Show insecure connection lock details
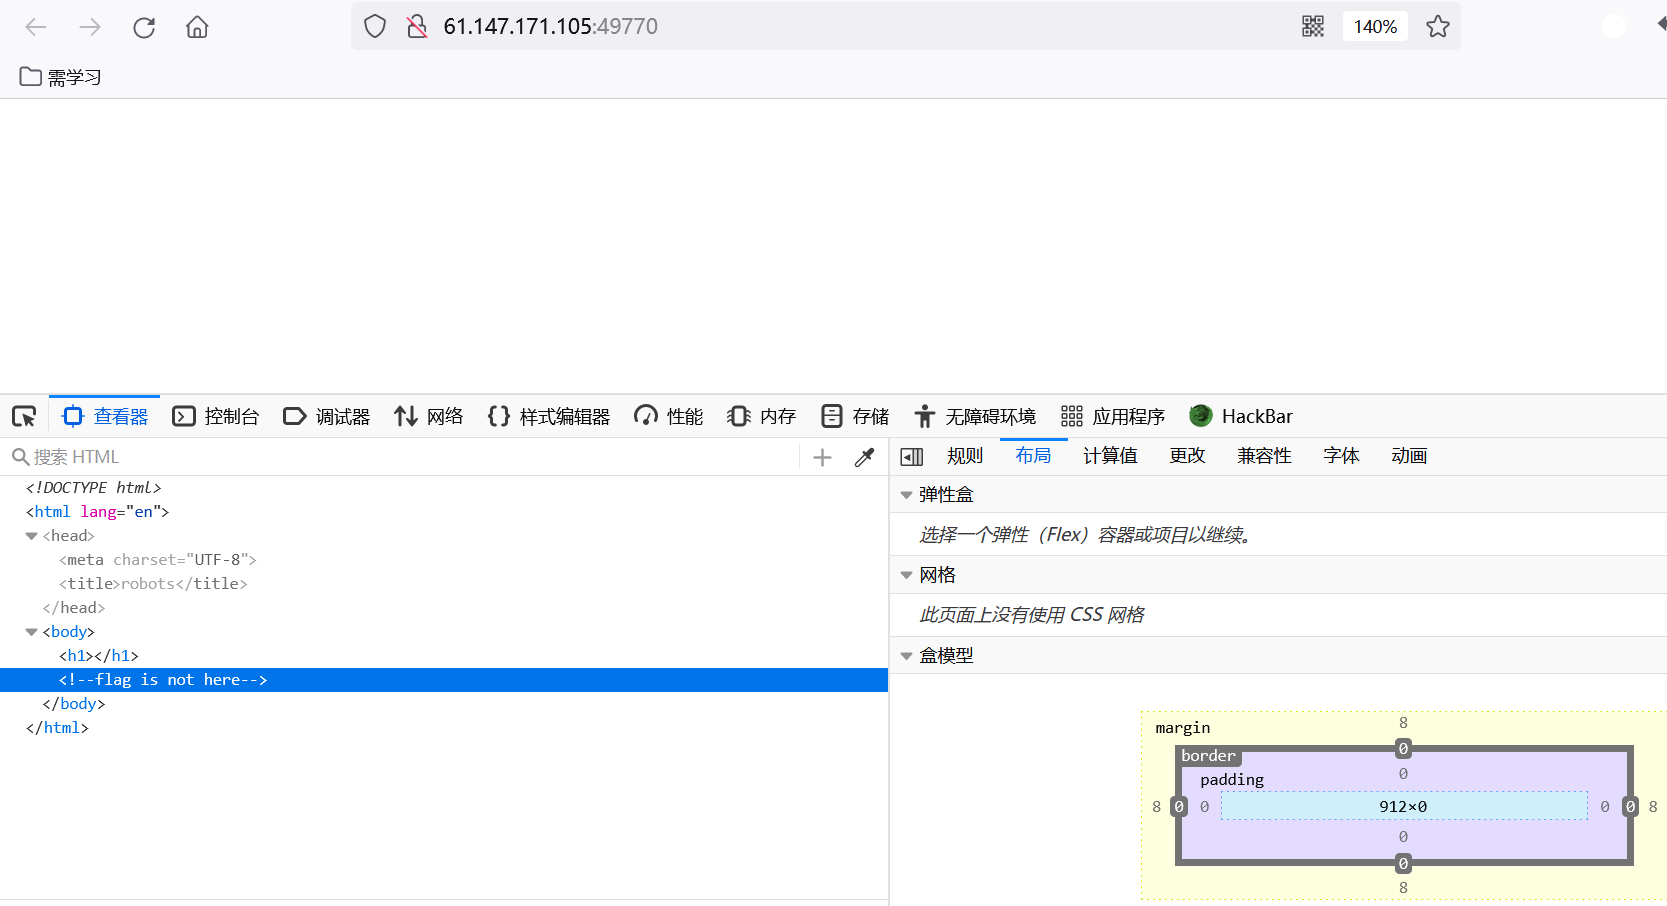 pos(417,27)
